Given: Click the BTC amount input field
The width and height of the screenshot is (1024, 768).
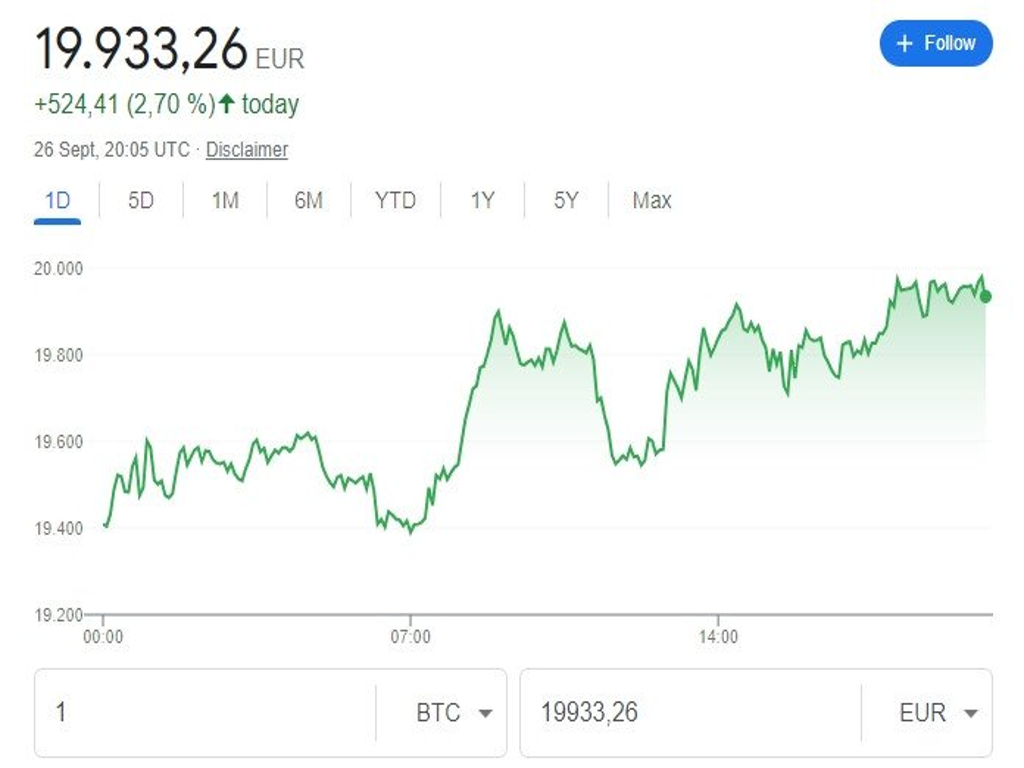Looking at the screenshot, I should click(205, 713).
